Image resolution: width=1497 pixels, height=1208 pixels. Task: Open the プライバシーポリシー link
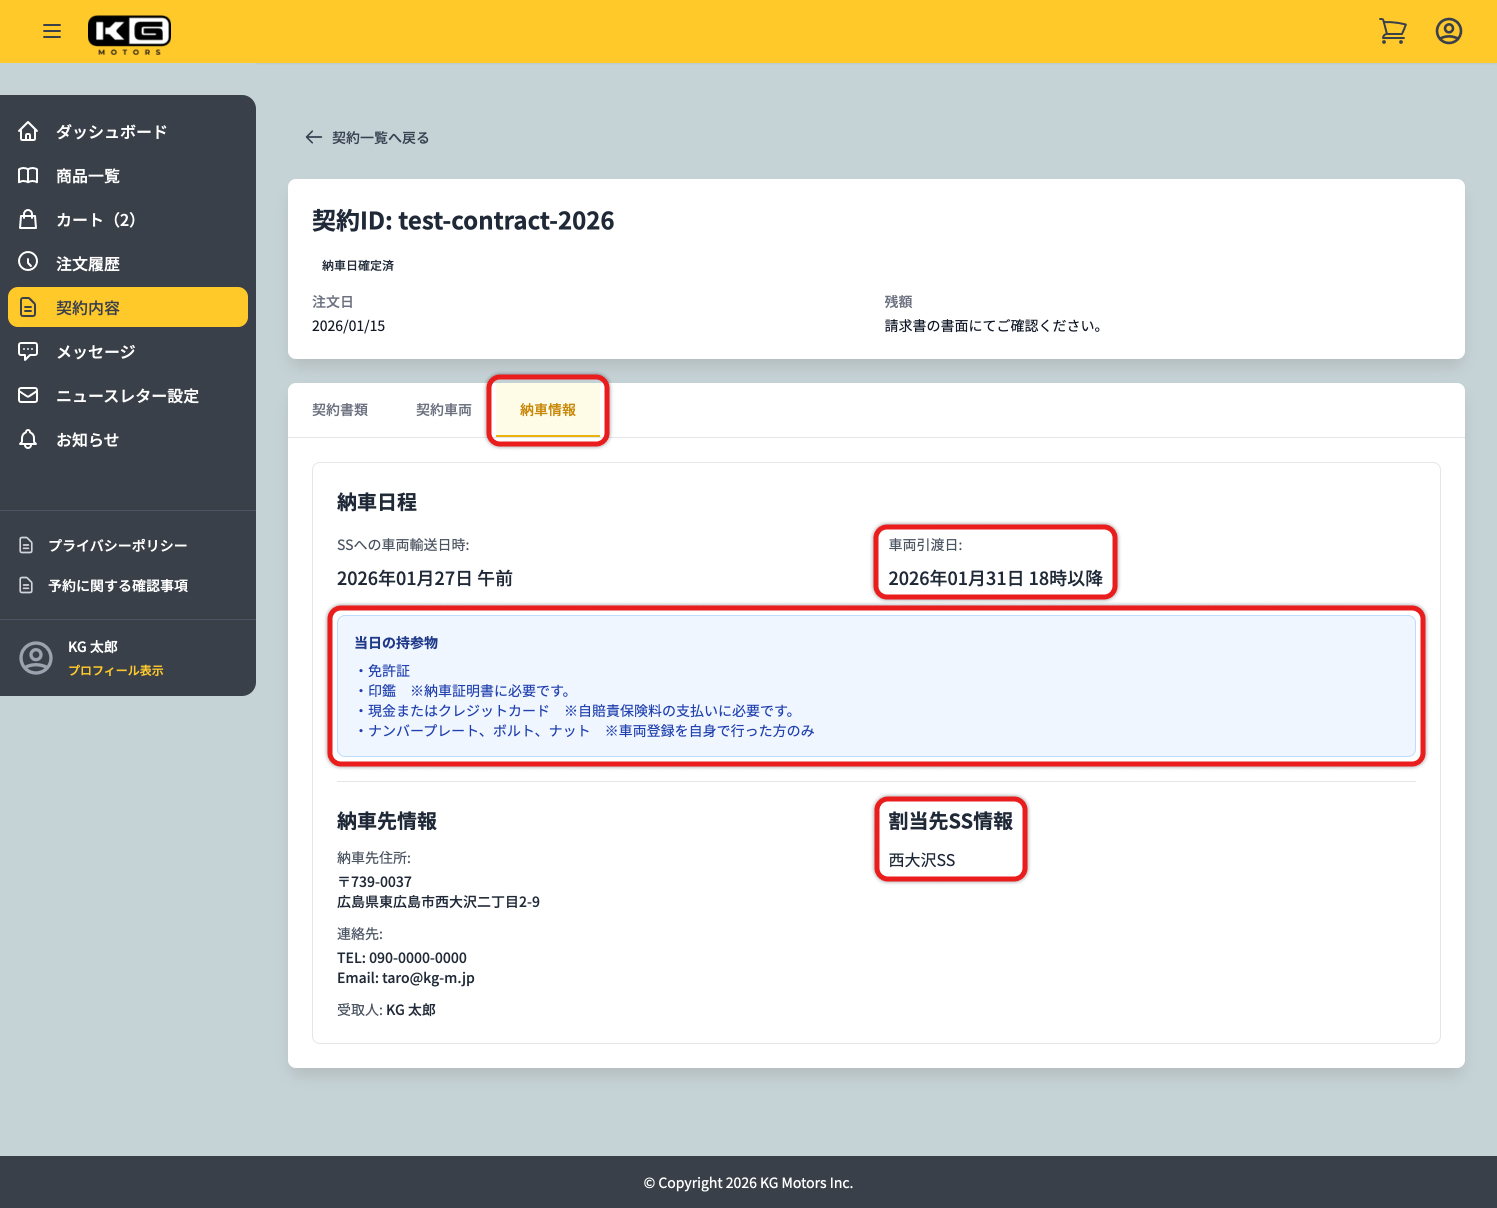pos(118,546)
